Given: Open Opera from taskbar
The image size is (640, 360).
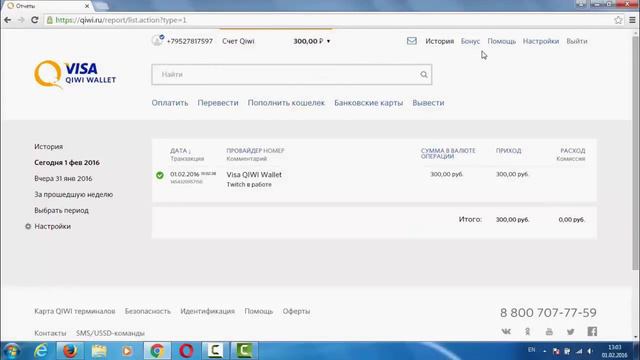Looking at the screenshot, I should click(186, 351).
